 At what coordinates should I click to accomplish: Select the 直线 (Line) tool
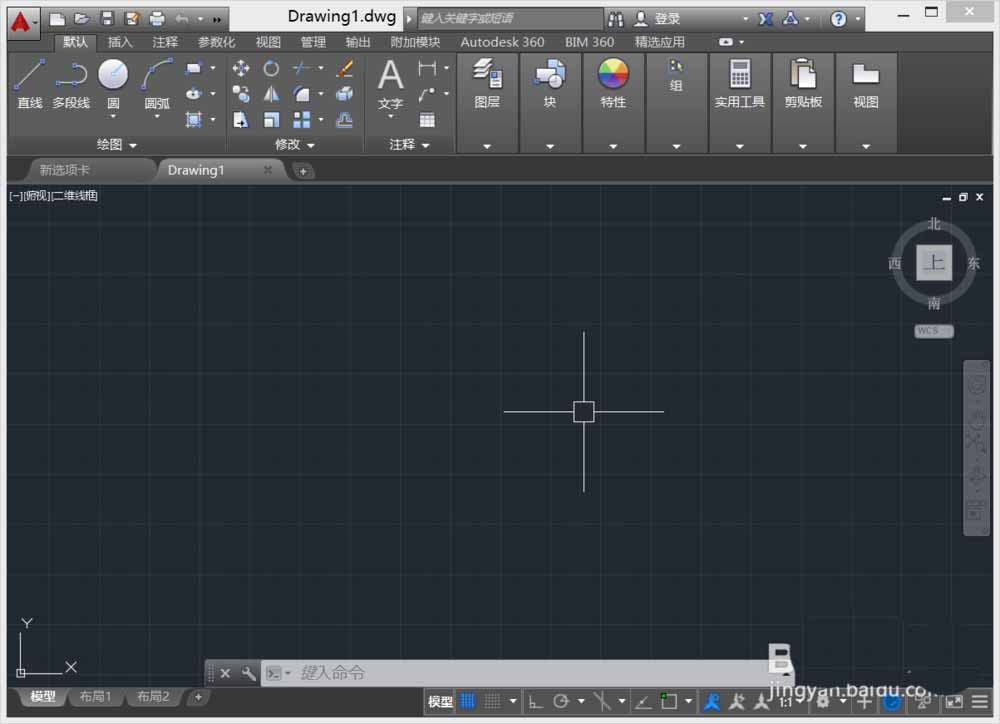(x=29, y=84)
